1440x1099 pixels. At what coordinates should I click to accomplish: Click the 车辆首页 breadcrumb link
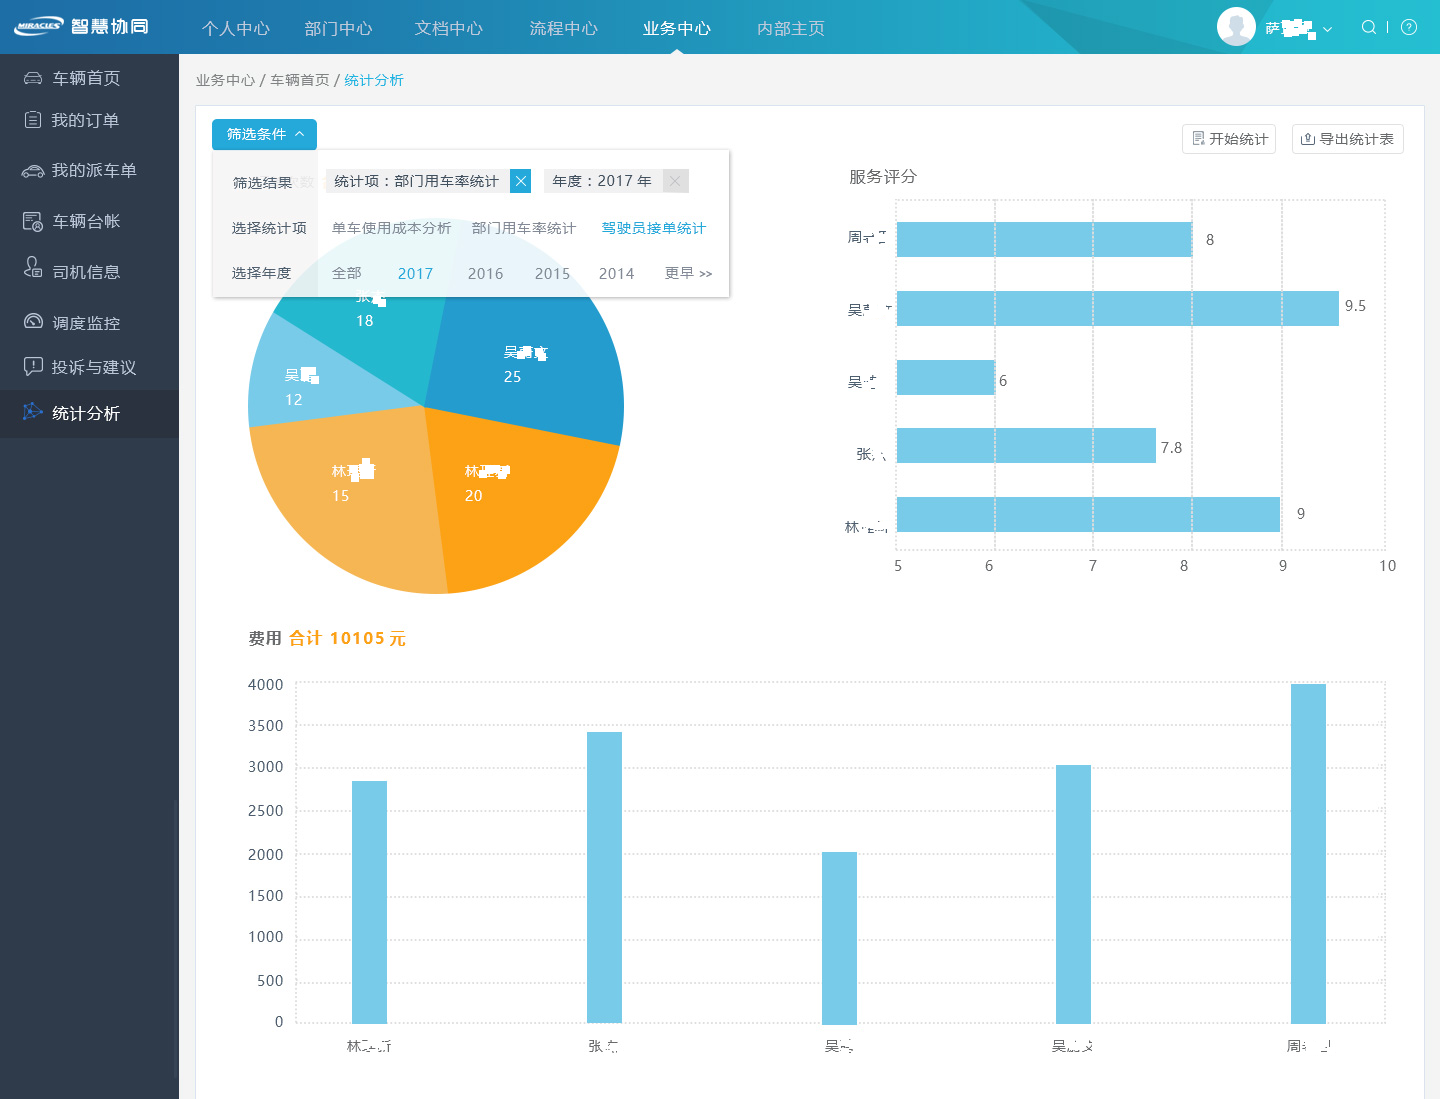(299, 80)
